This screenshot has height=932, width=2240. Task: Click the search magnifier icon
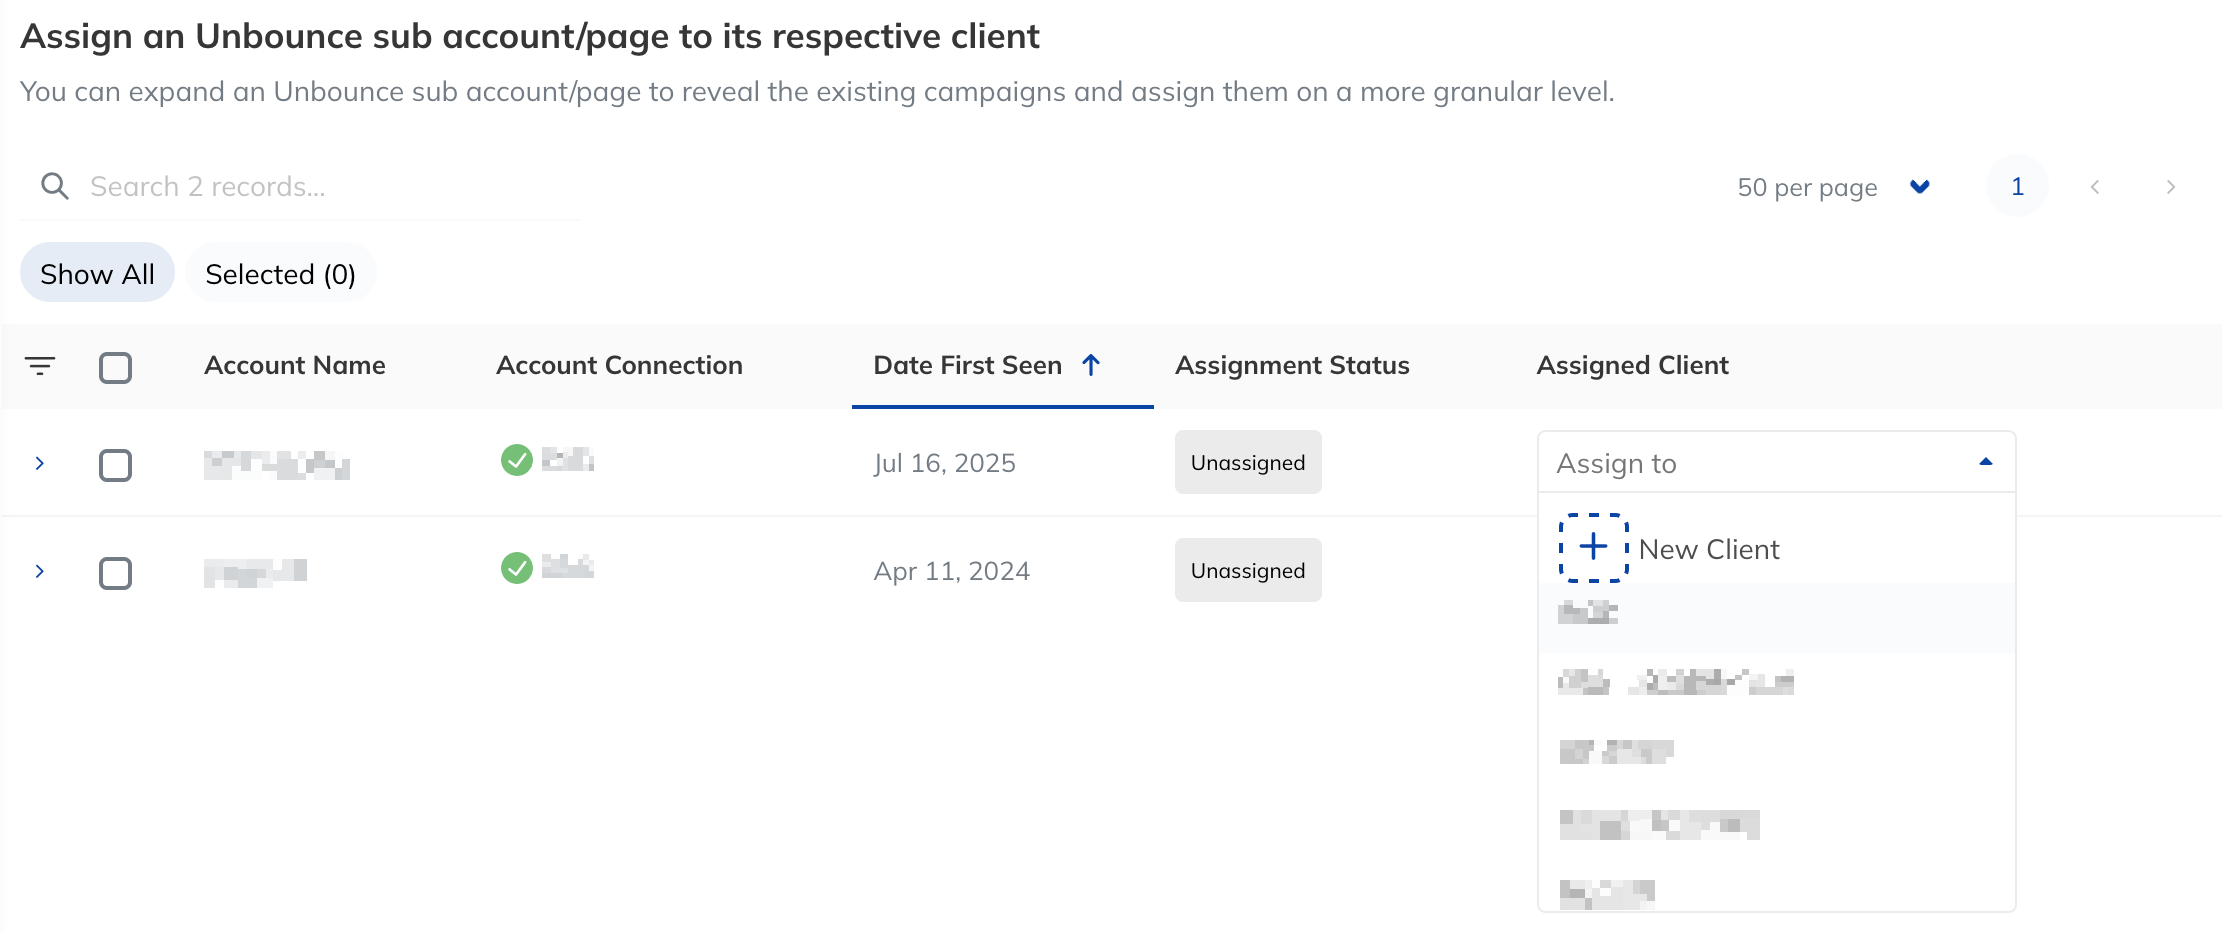pos(55,186)
